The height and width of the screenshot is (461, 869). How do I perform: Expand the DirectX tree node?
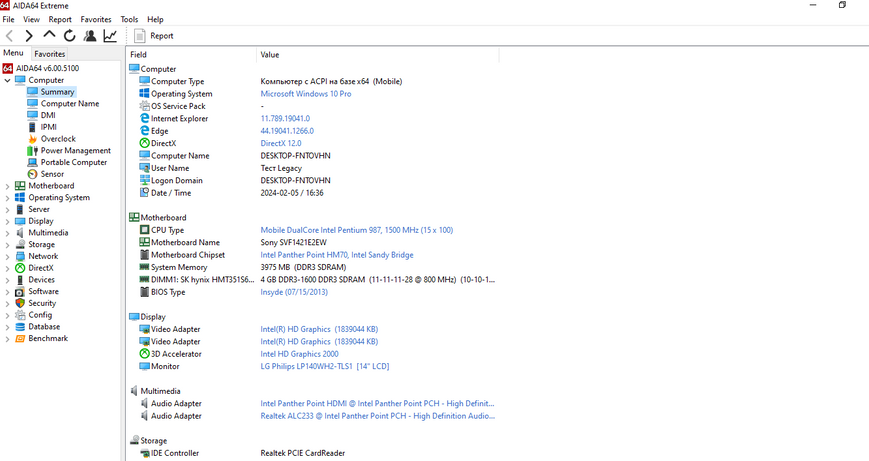[7, 268]
